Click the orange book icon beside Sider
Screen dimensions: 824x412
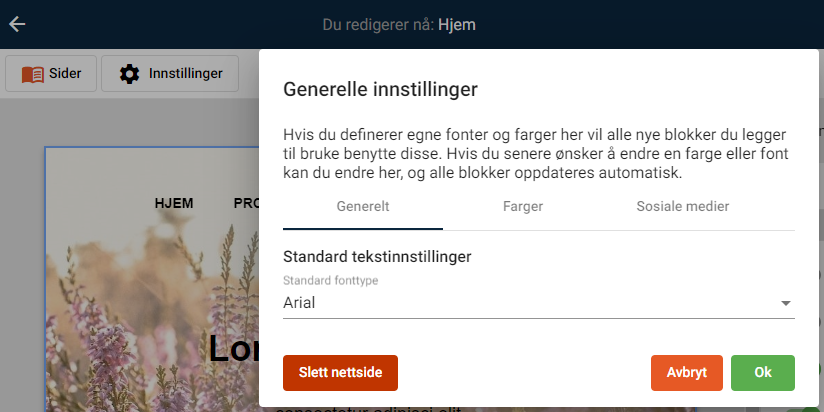click(33, 73)
